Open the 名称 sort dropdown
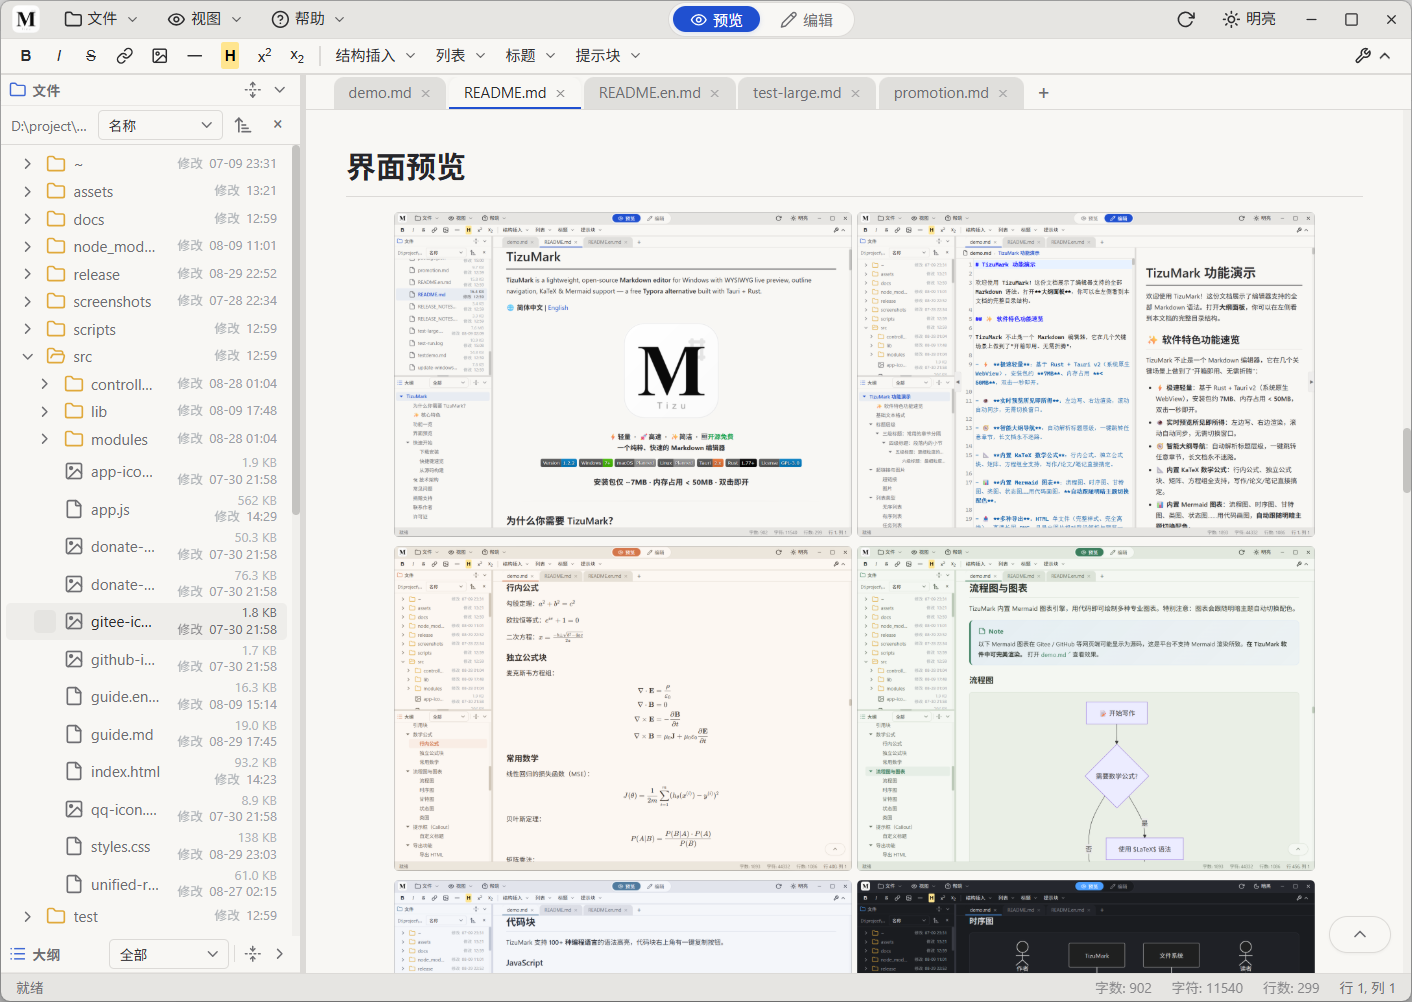This screenshot has width=1412, height=1002. [x=160, y=125]
